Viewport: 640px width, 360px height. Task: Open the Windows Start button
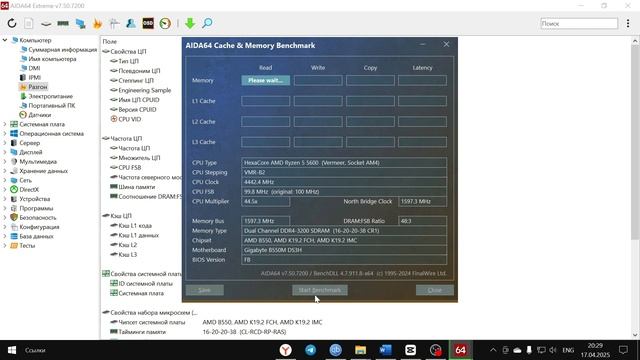pos(12,350)
